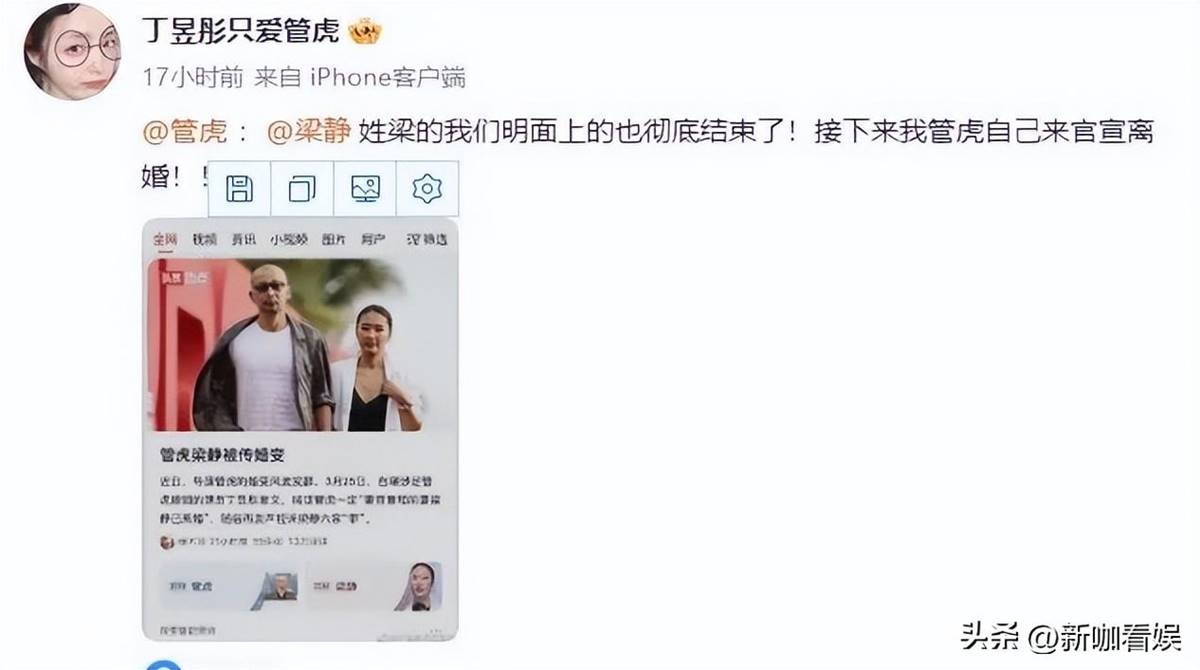Screen dimensions: 1200x670
Task: Open the gear settings icon
Action: coord(427,188)
